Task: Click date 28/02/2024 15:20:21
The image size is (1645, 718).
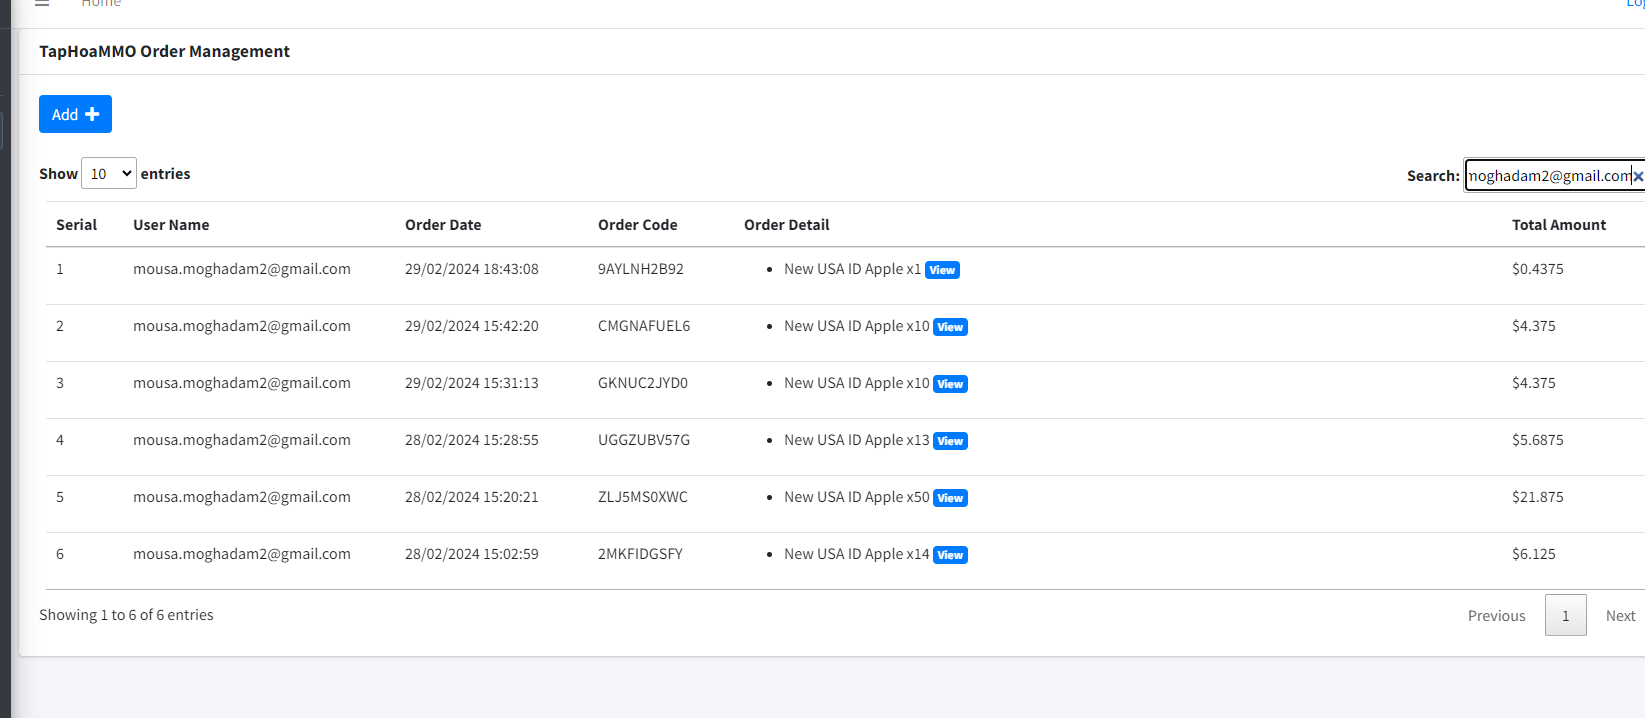Action: pos(472,497)
